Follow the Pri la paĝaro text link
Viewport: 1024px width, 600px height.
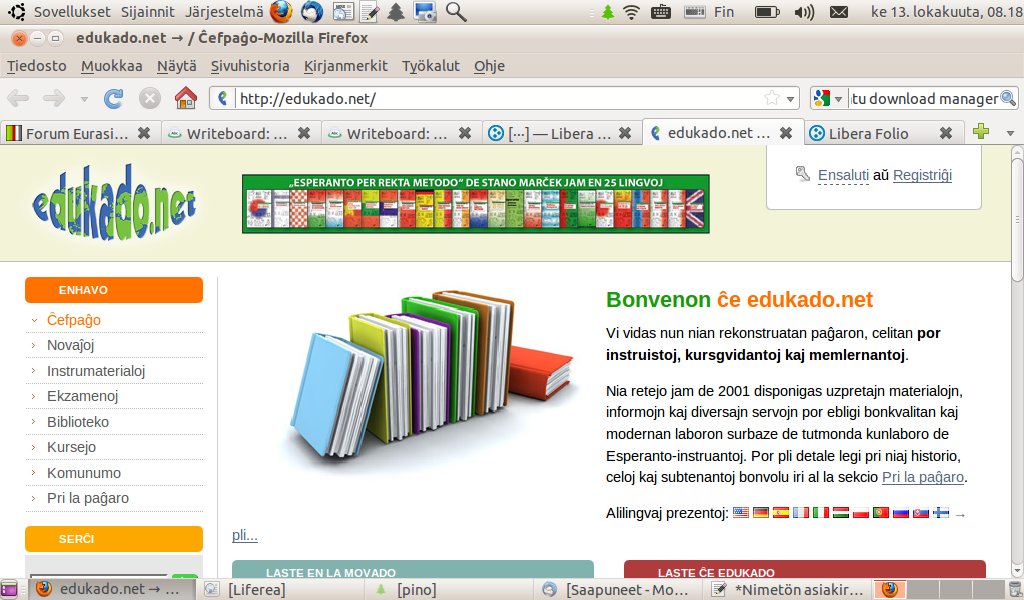923,477
